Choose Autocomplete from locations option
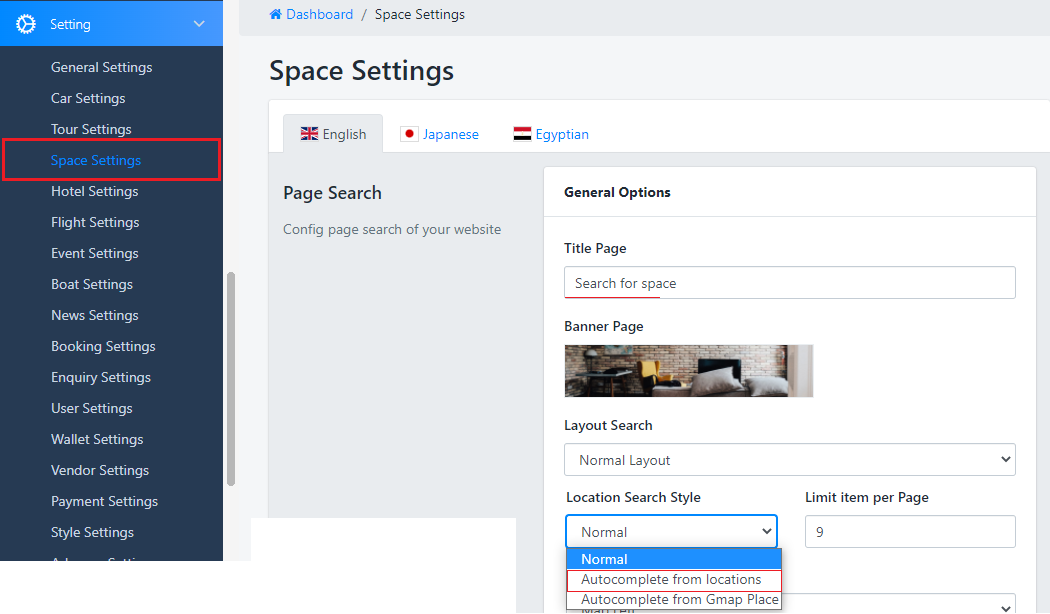 click(x=671, y=580)
